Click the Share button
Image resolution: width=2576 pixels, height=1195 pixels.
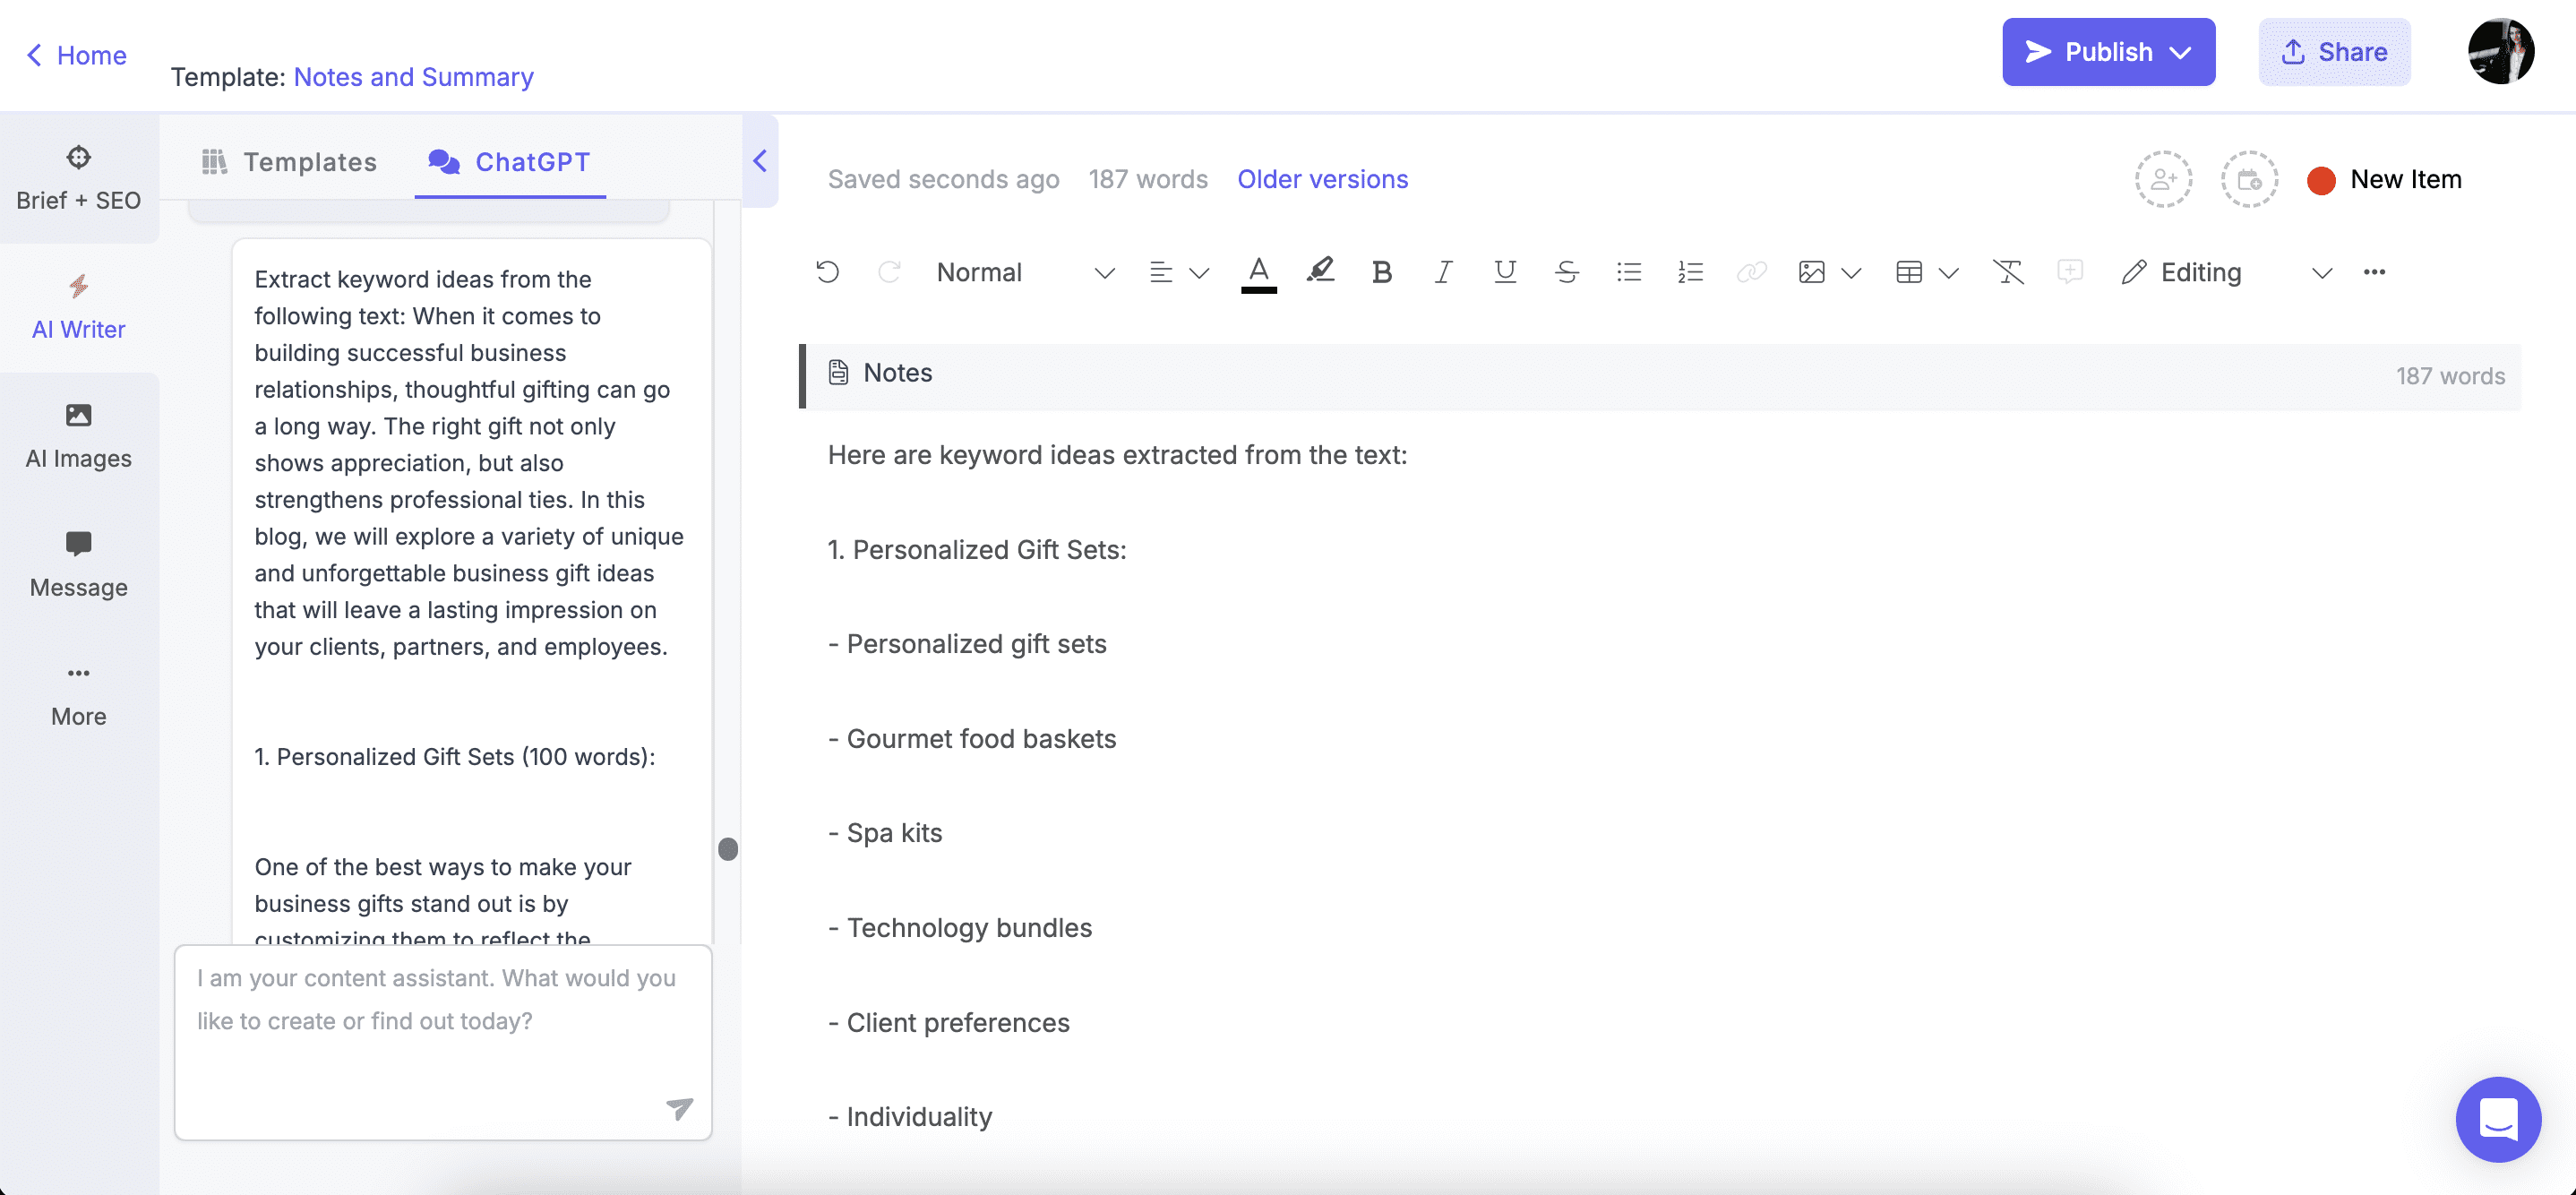coord(2334,52)
